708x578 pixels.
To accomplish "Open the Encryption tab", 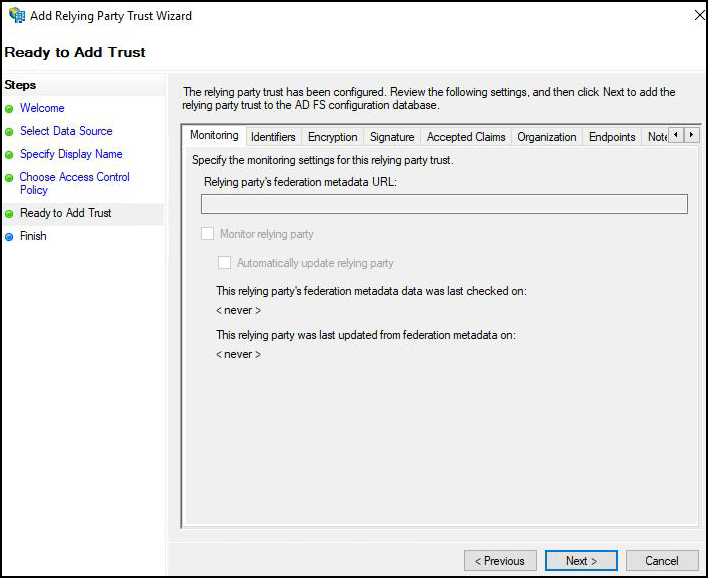I will (332, 137).
